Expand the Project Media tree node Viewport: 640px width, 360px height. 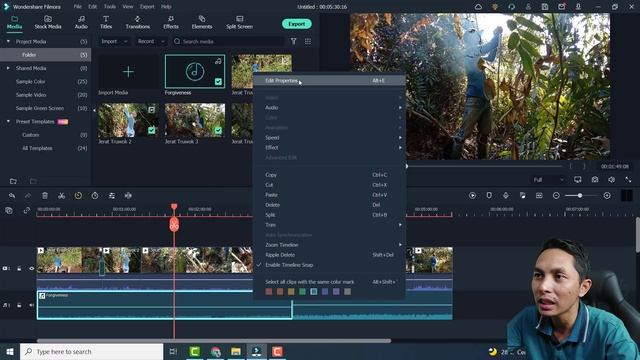(8, 42)
